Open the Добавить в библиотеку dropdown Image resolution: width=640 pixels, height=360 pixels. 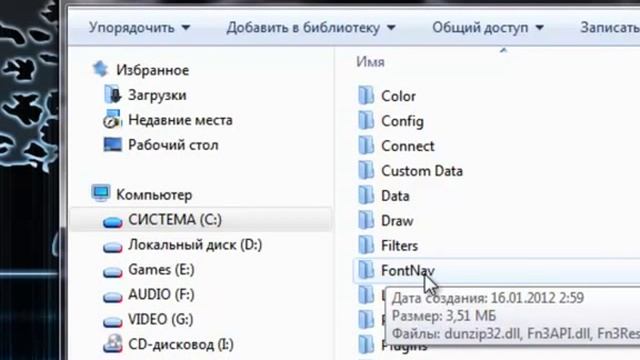(311, 28)
